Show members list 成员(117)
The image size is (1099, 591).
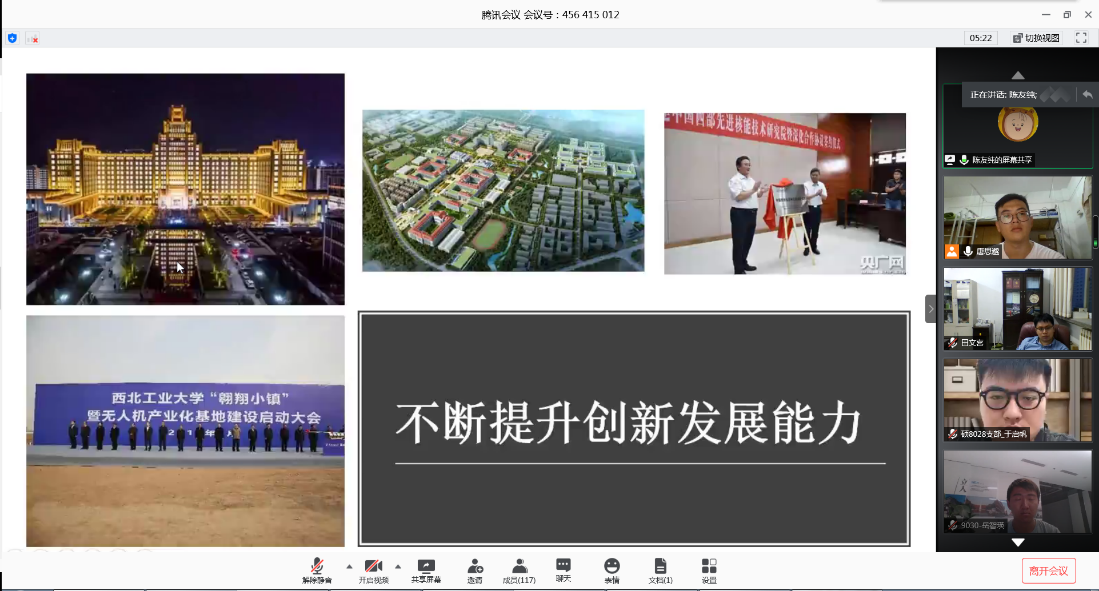coord(519,569)
